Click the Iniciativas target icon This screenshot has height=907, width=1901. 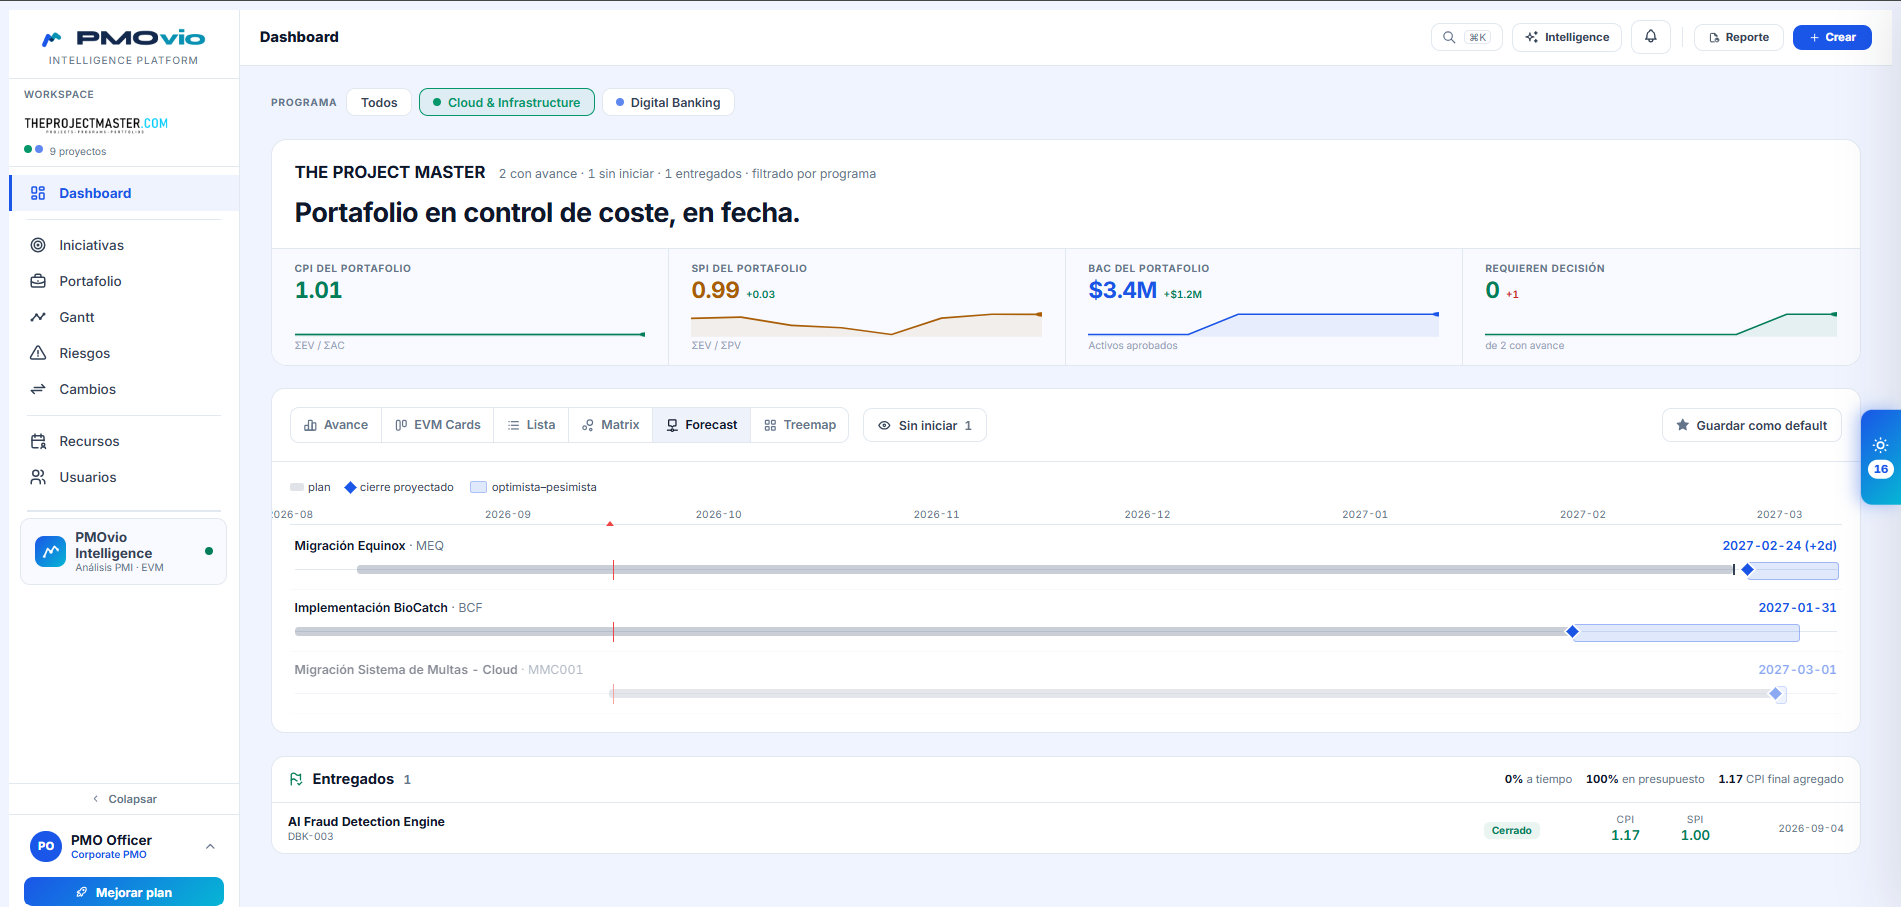coord(38,245)
